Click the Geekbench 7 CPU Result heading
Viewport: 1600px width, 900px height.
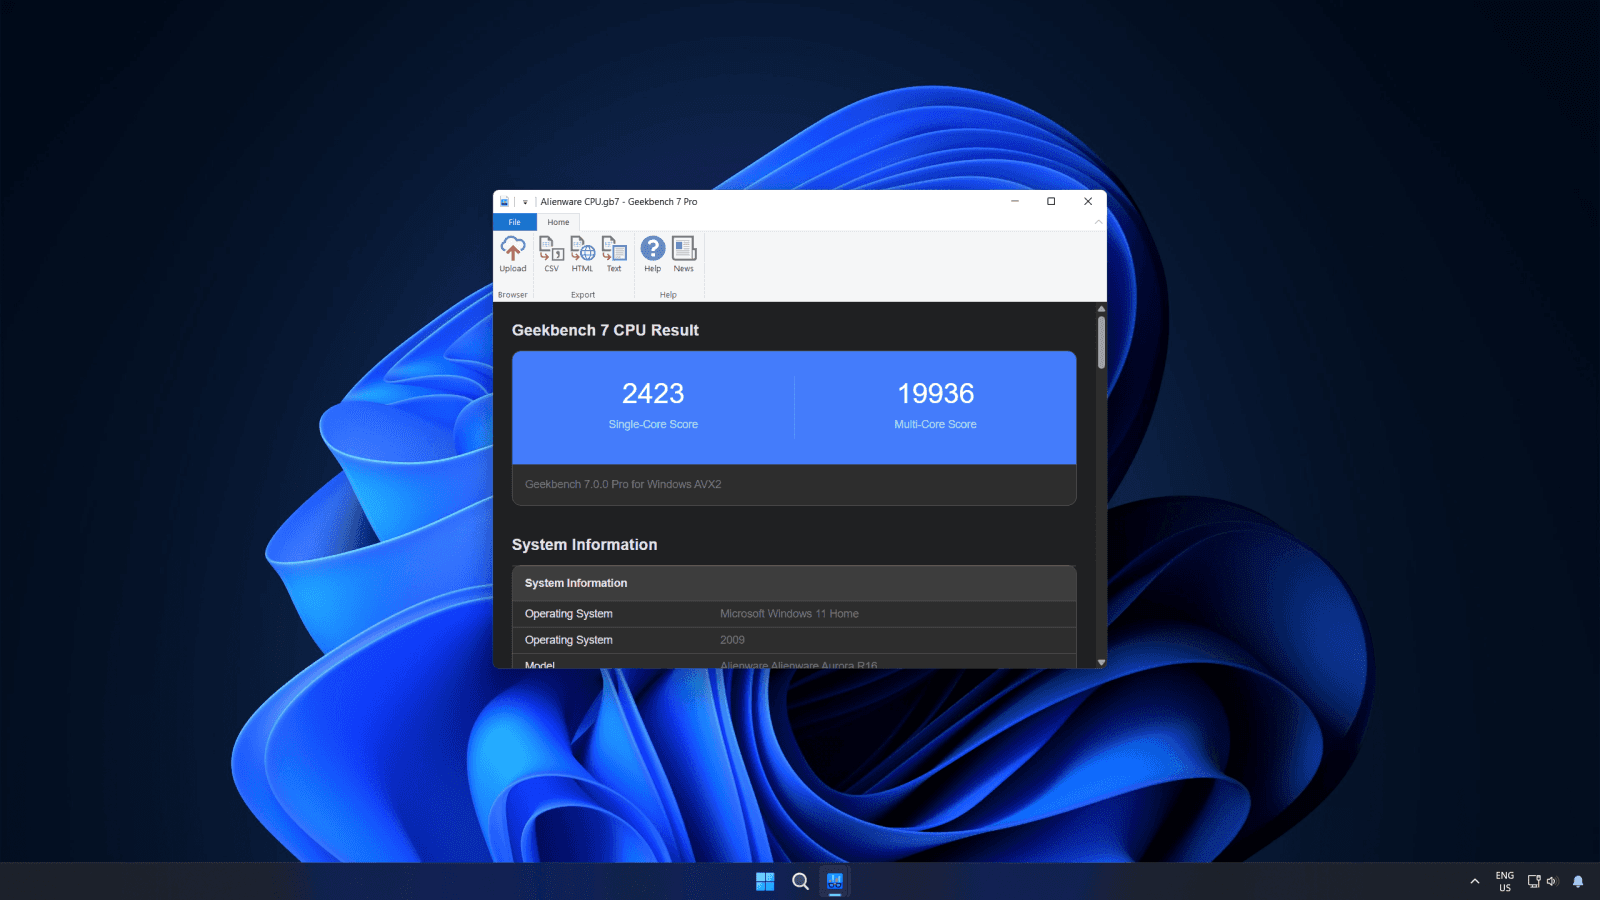(x=605, y=330)
